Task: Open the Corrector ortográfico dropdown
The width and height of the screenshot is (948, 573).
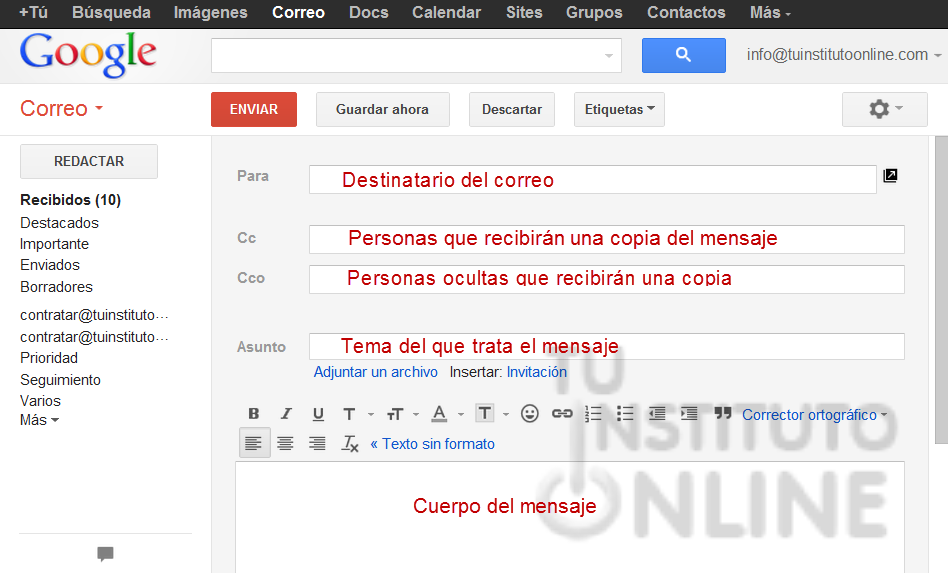Action: [814, 415]
